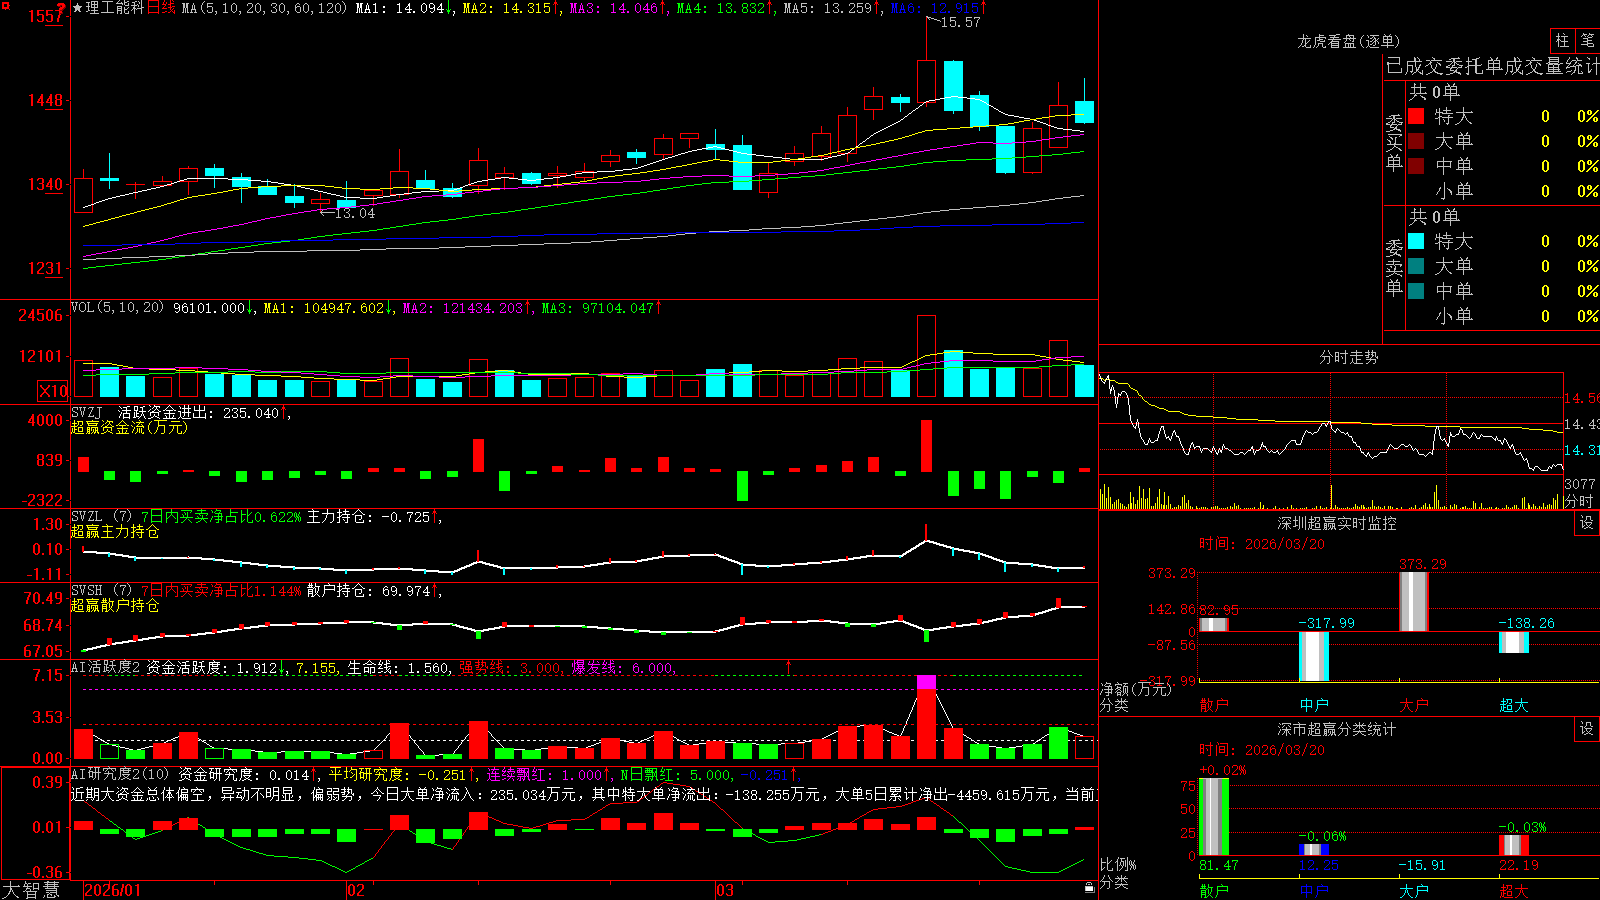This screenshot has height=900, width=1600.
Task: Click the teal 大单 swatch under 委卖单
Action: (1416, 266)
